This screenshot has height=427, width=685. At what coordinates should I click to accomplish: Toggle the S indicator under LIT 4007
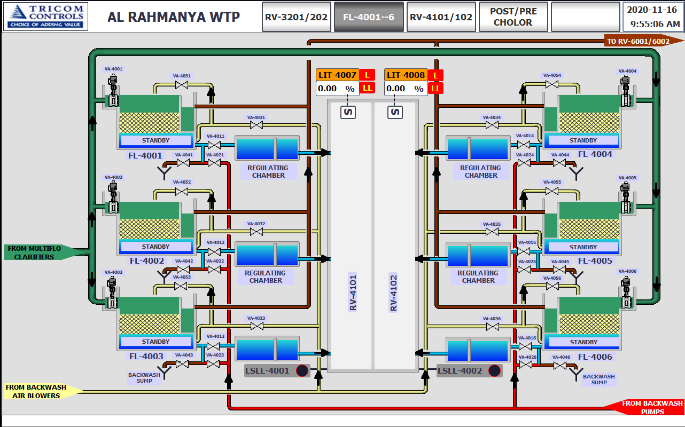pos(347,112)
